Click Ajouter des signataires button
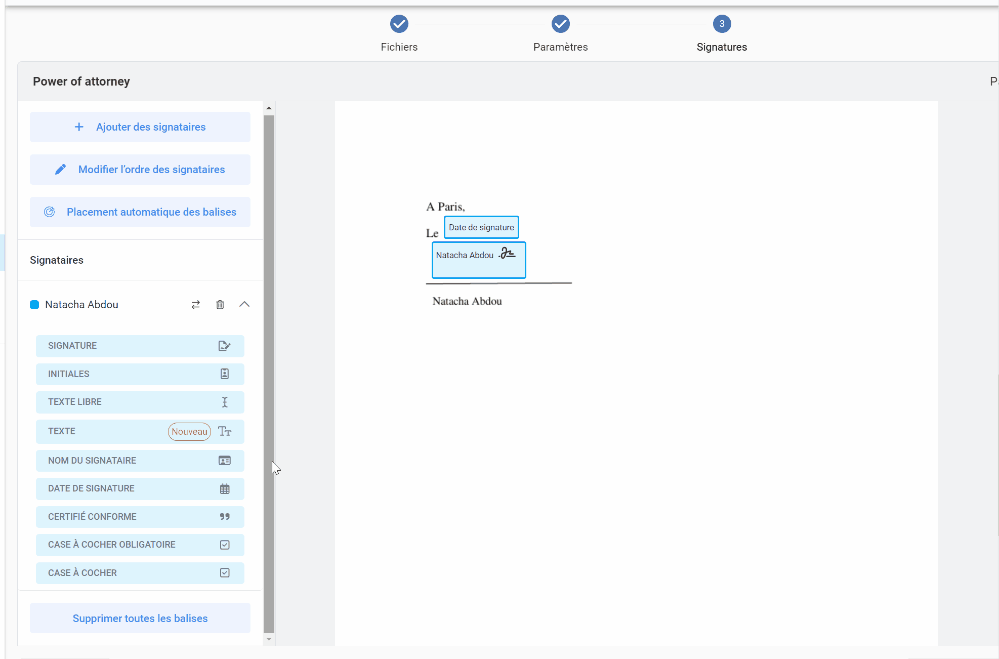Image resolution: width=999 pixels, height=659 pixels. pos(140,127)
